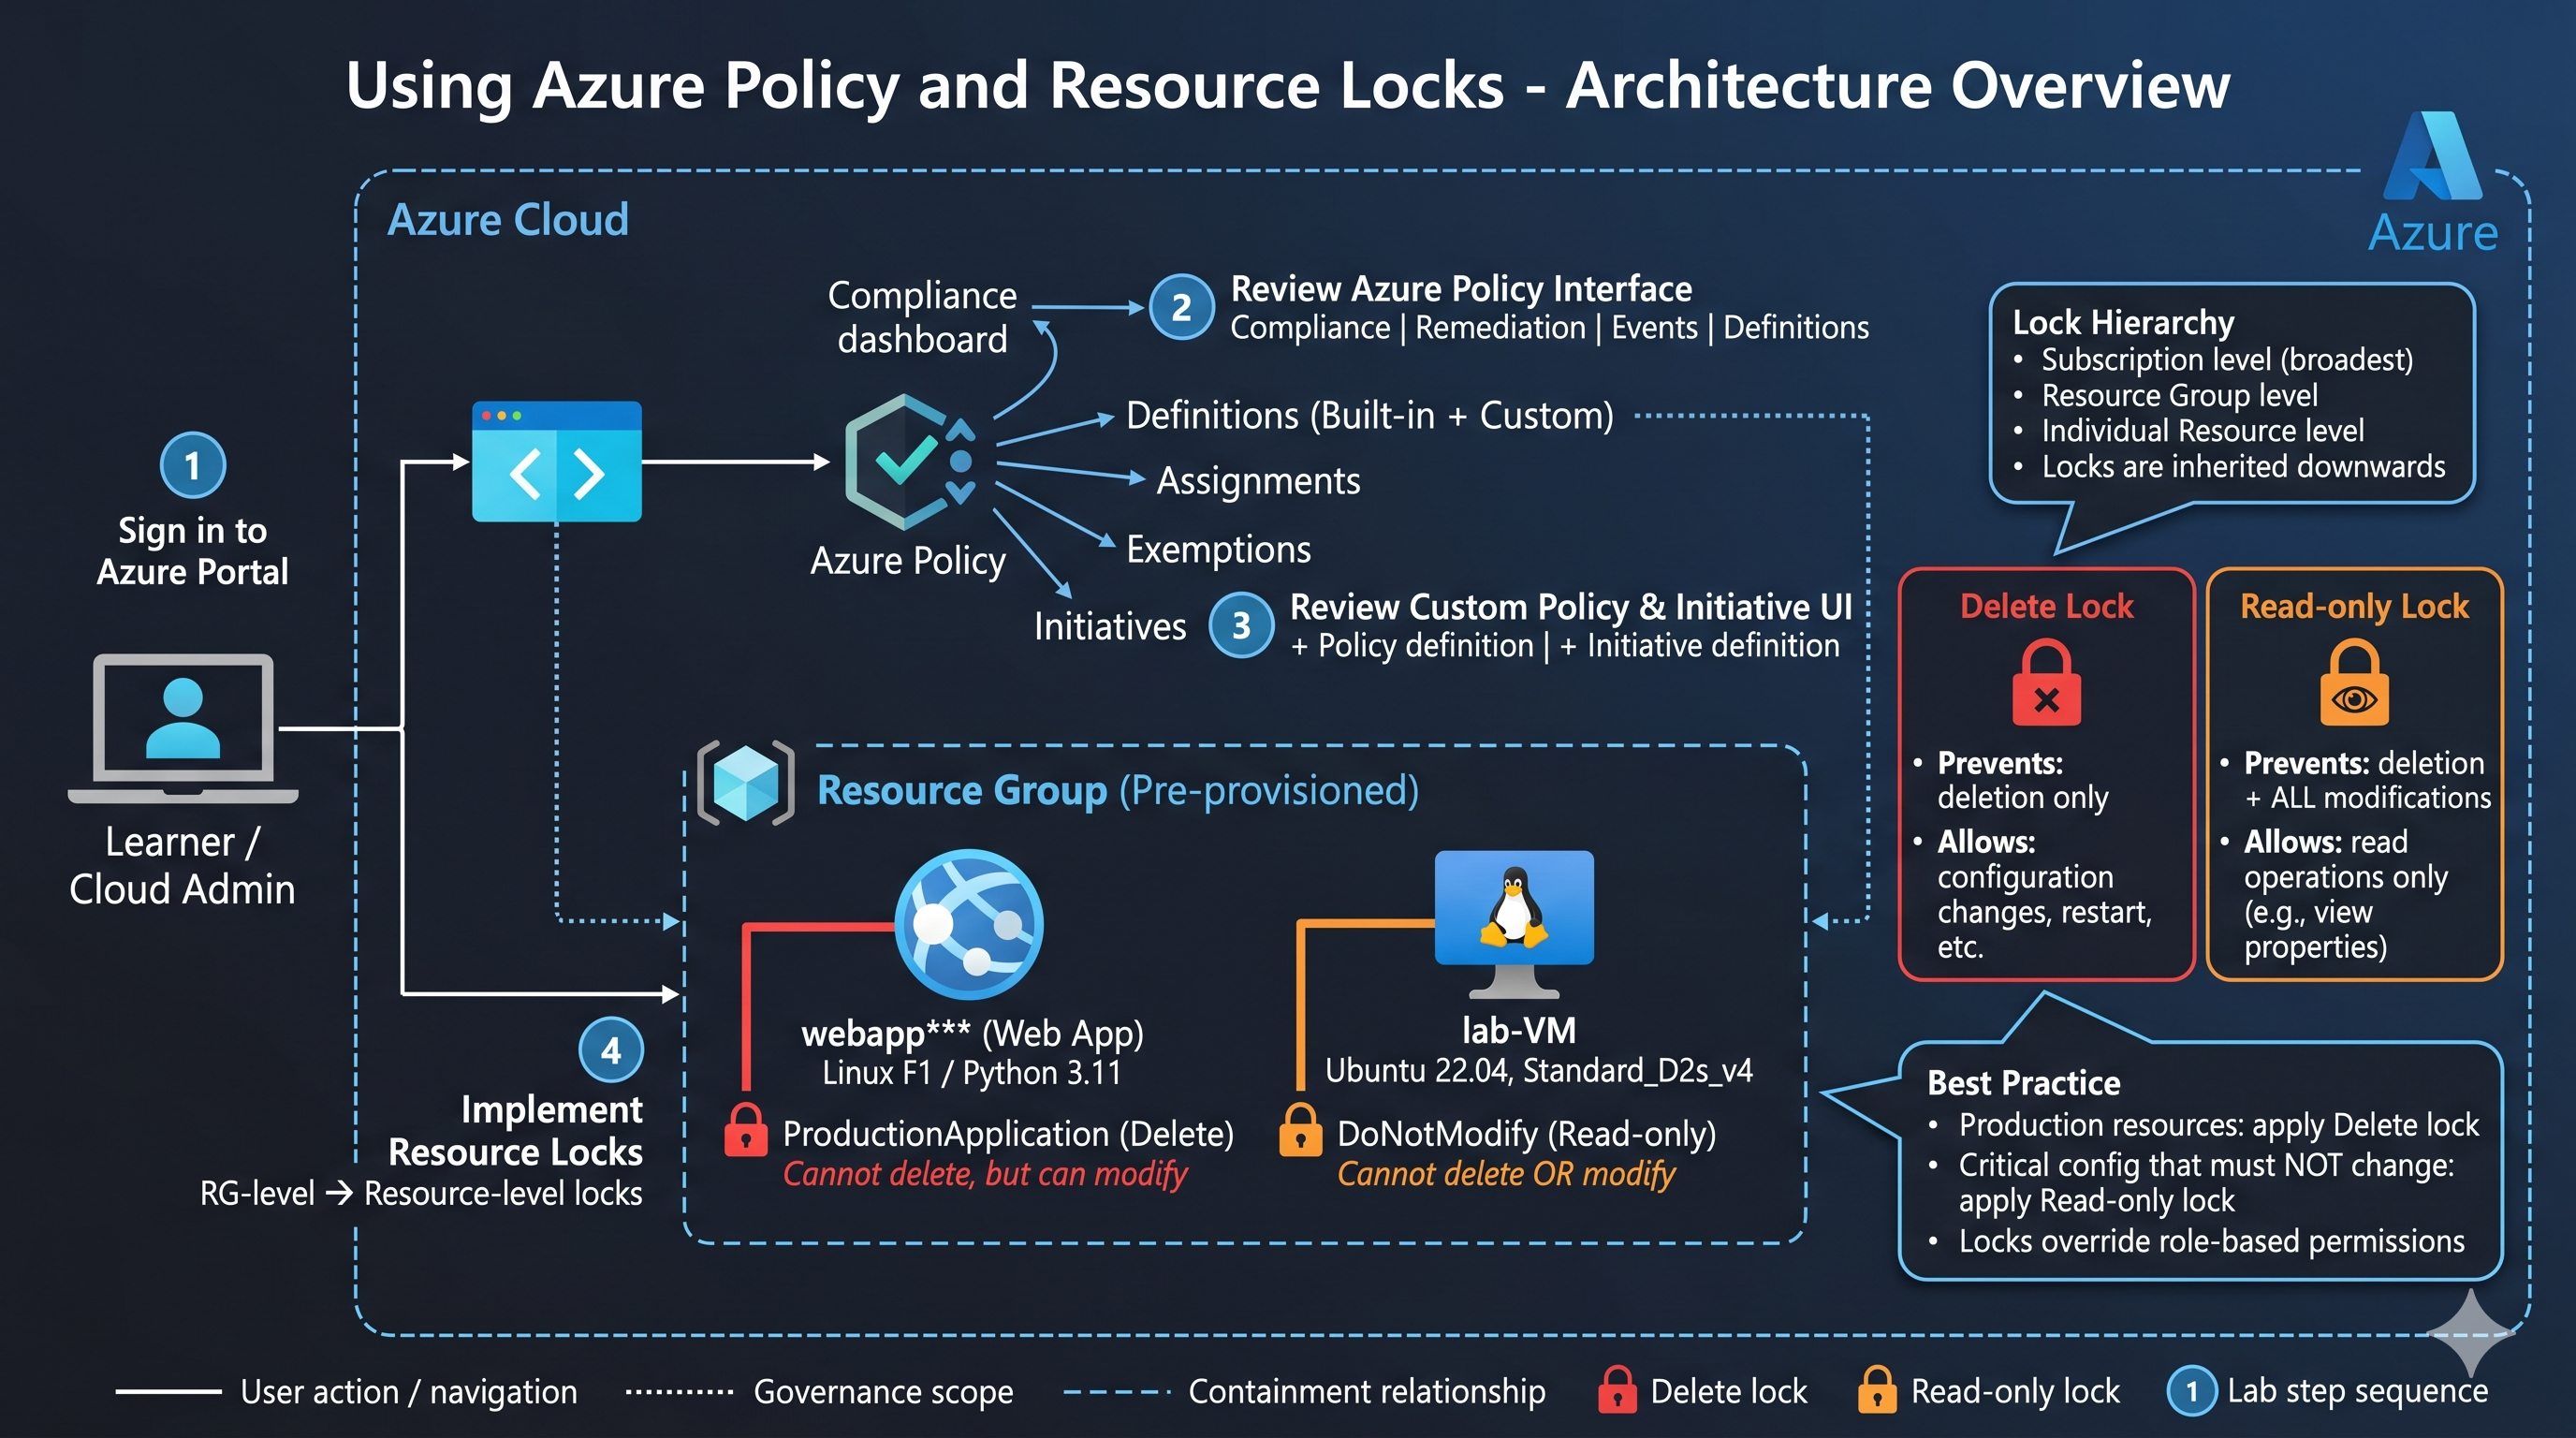Click 'webapp*** (Web App)' label
This screenshot has height=1438, width=2576.
(x=972, y=1033)
